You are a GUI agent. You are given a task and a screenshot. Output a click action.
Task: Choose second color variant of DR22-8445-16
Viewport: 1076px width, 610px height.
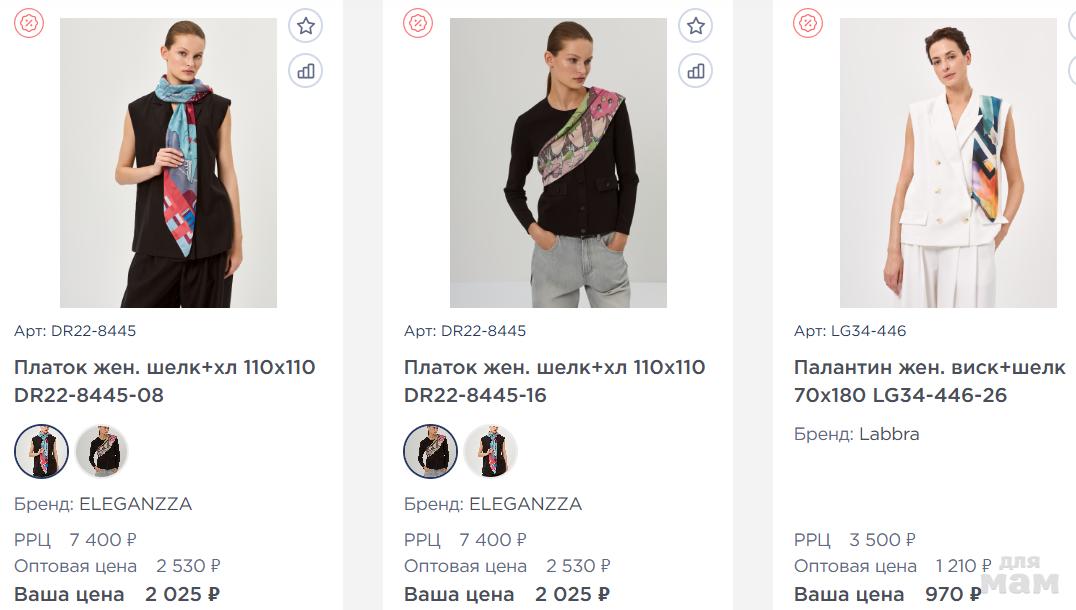pos(491,451)
